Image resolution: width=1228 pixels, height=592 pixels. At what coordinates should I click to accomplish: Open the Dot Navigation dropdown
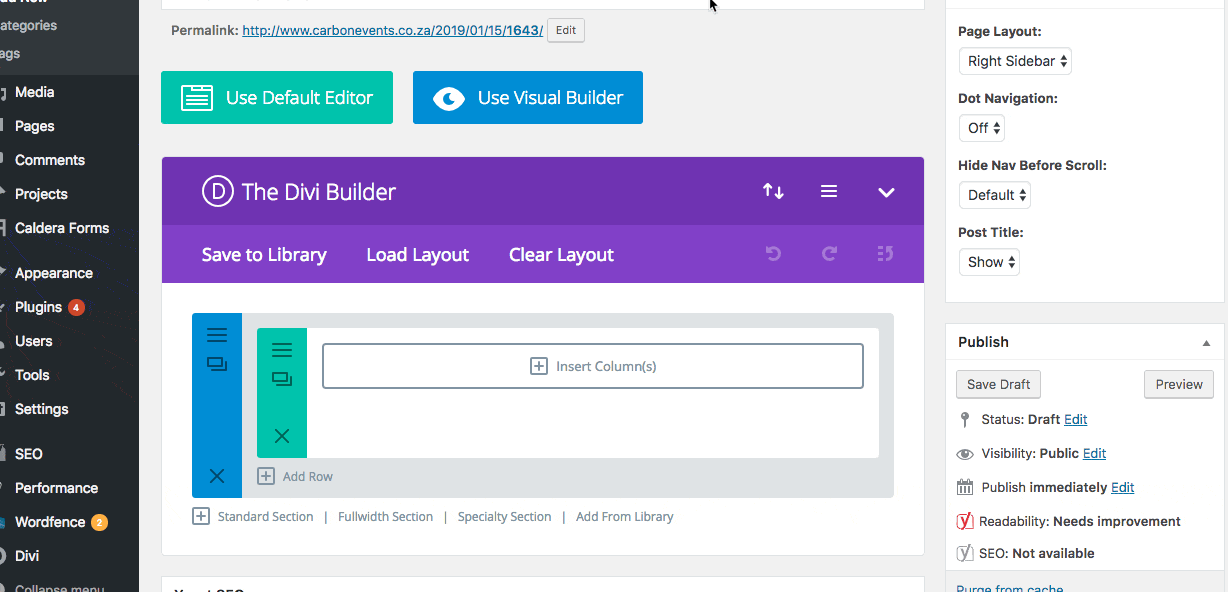[x=981, y=128]
